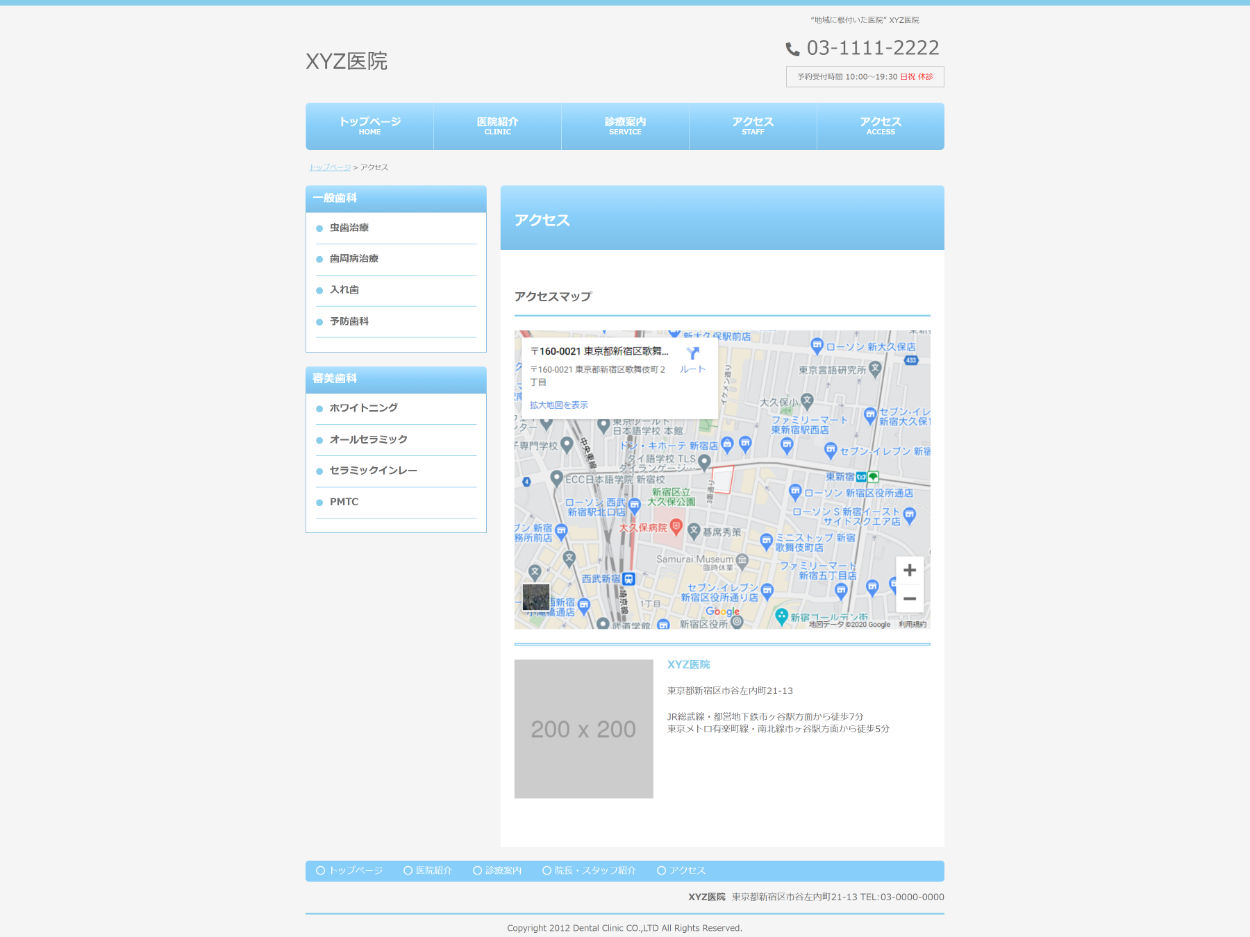1250x937 pixels.
Task: Click the トップページ breadcrumb link
Action: pos(329,167)
